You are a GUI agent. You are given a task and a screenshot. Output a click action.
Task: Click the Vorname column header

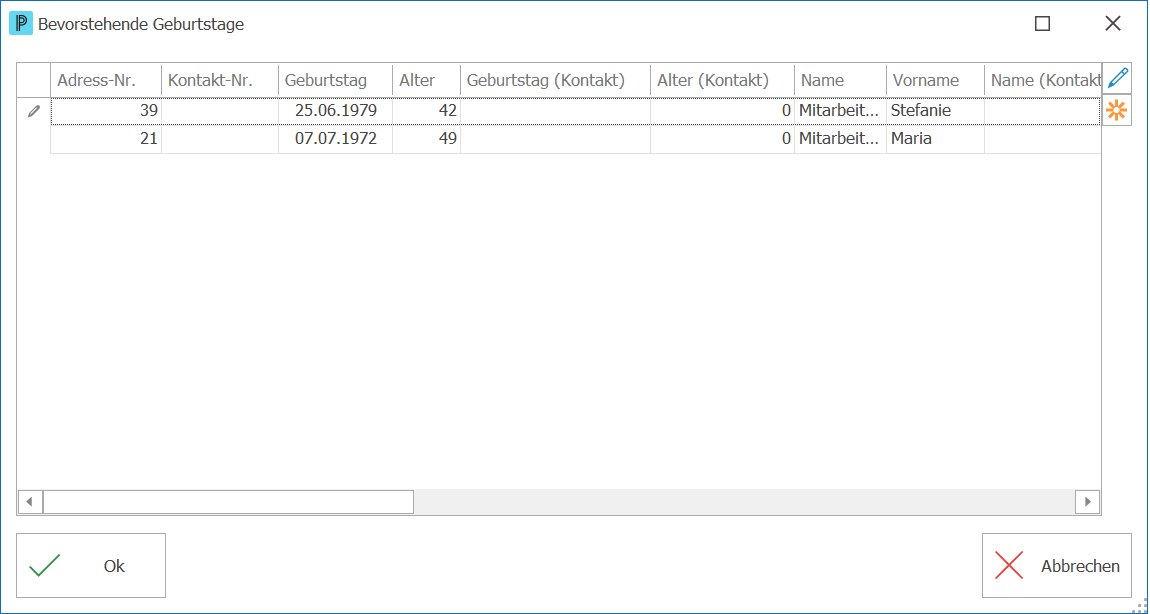tap(935, 80)
